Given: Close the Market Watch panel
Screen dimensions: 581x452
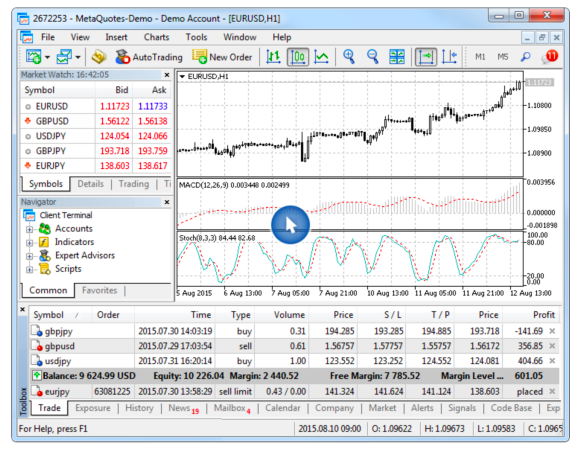Looking at the screenshot, I should tap(167, 75).
